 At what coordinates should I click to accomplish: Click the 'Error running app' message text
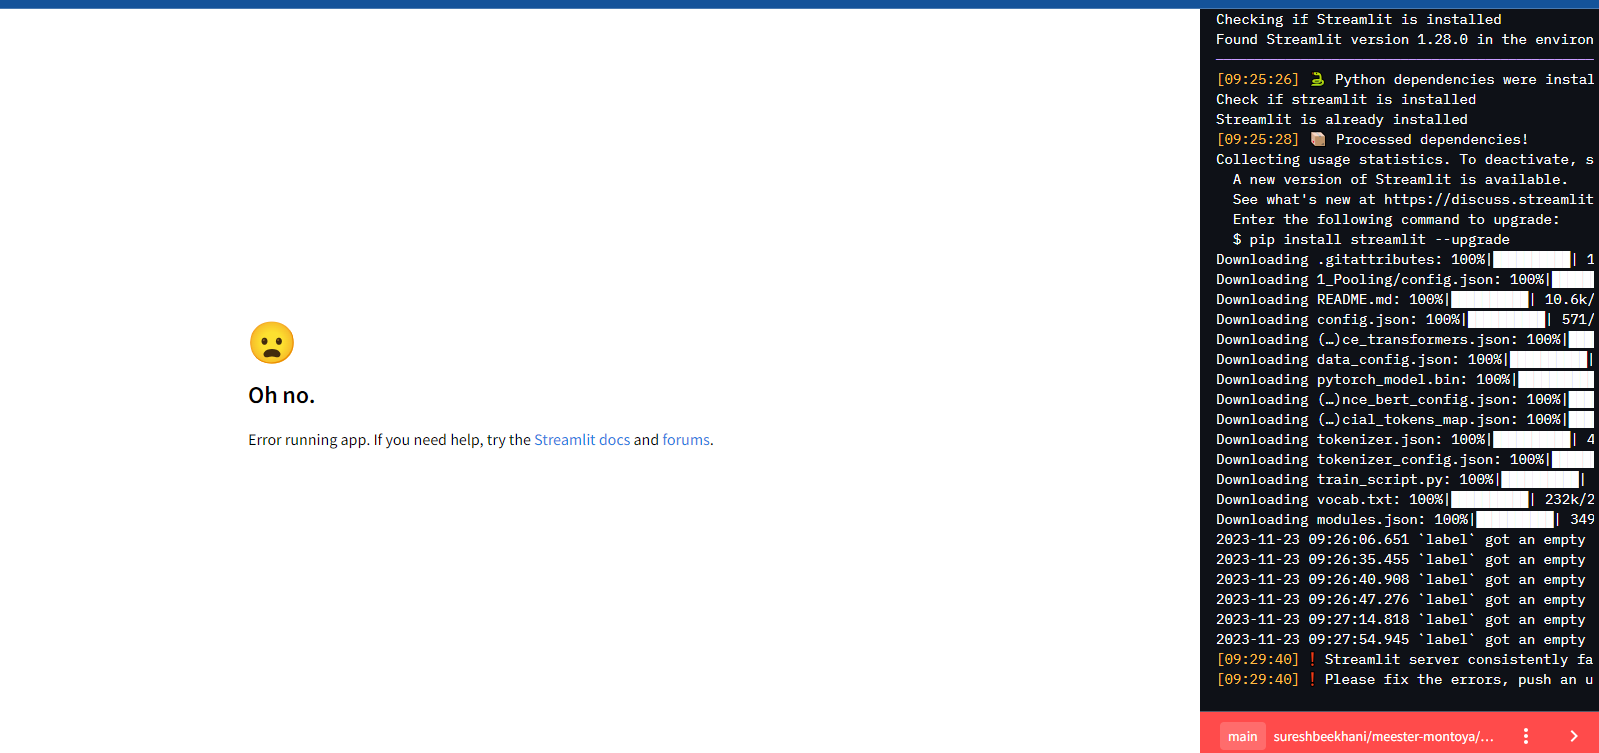(481, 440)
